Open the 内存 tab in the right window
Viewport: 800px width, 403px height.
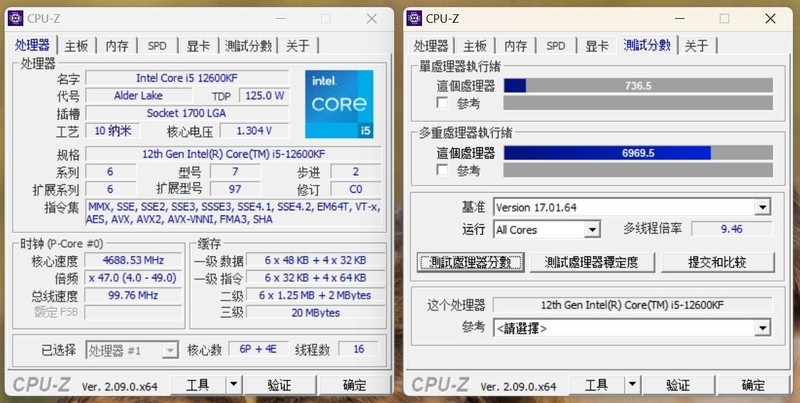point(515,46)
